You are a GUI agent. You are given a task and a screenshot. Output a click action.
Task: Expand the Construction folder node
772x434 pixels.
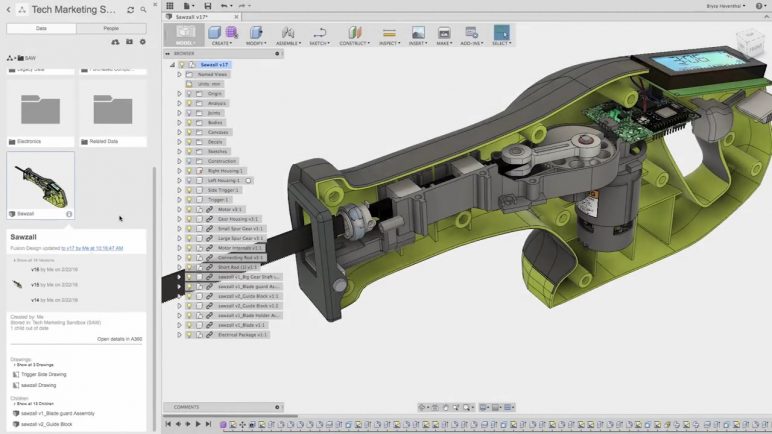[x=179, y=161]
